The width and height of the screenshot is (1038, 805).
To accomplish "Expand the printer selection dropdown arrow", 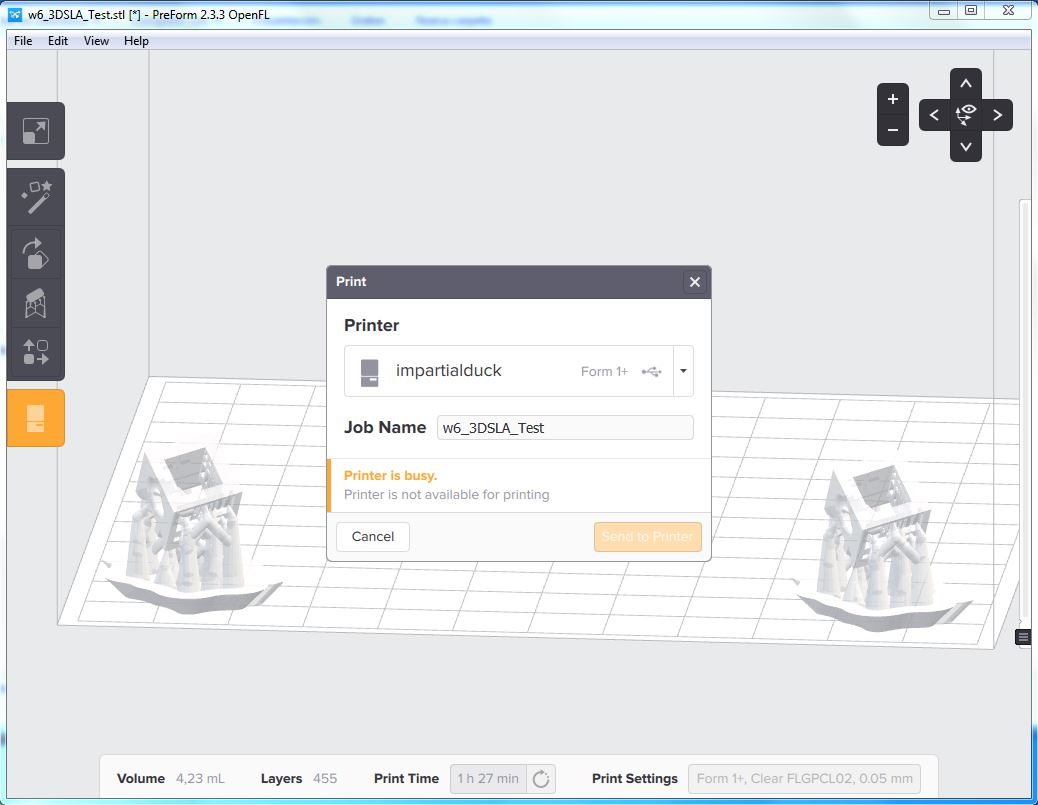I will (x=683, y=371).
